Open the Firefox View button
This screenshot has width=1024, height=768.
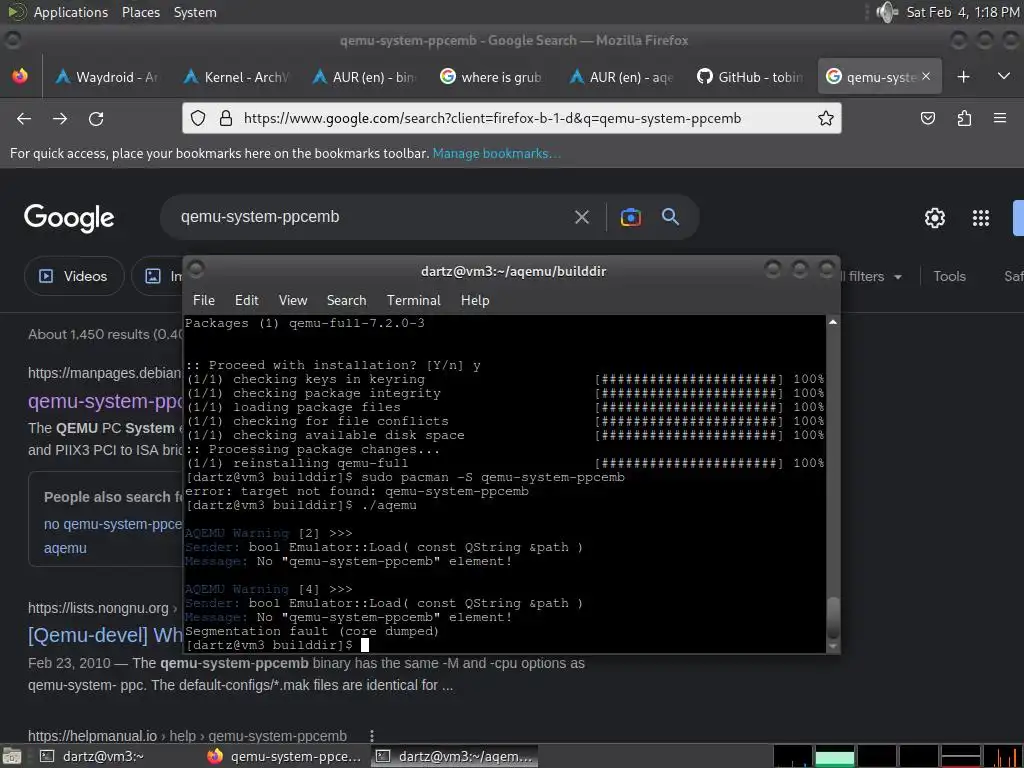[20, 76]
